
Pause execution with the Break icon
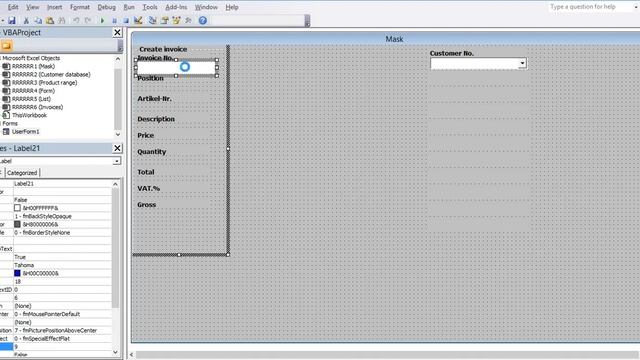(x=114, y=20)
